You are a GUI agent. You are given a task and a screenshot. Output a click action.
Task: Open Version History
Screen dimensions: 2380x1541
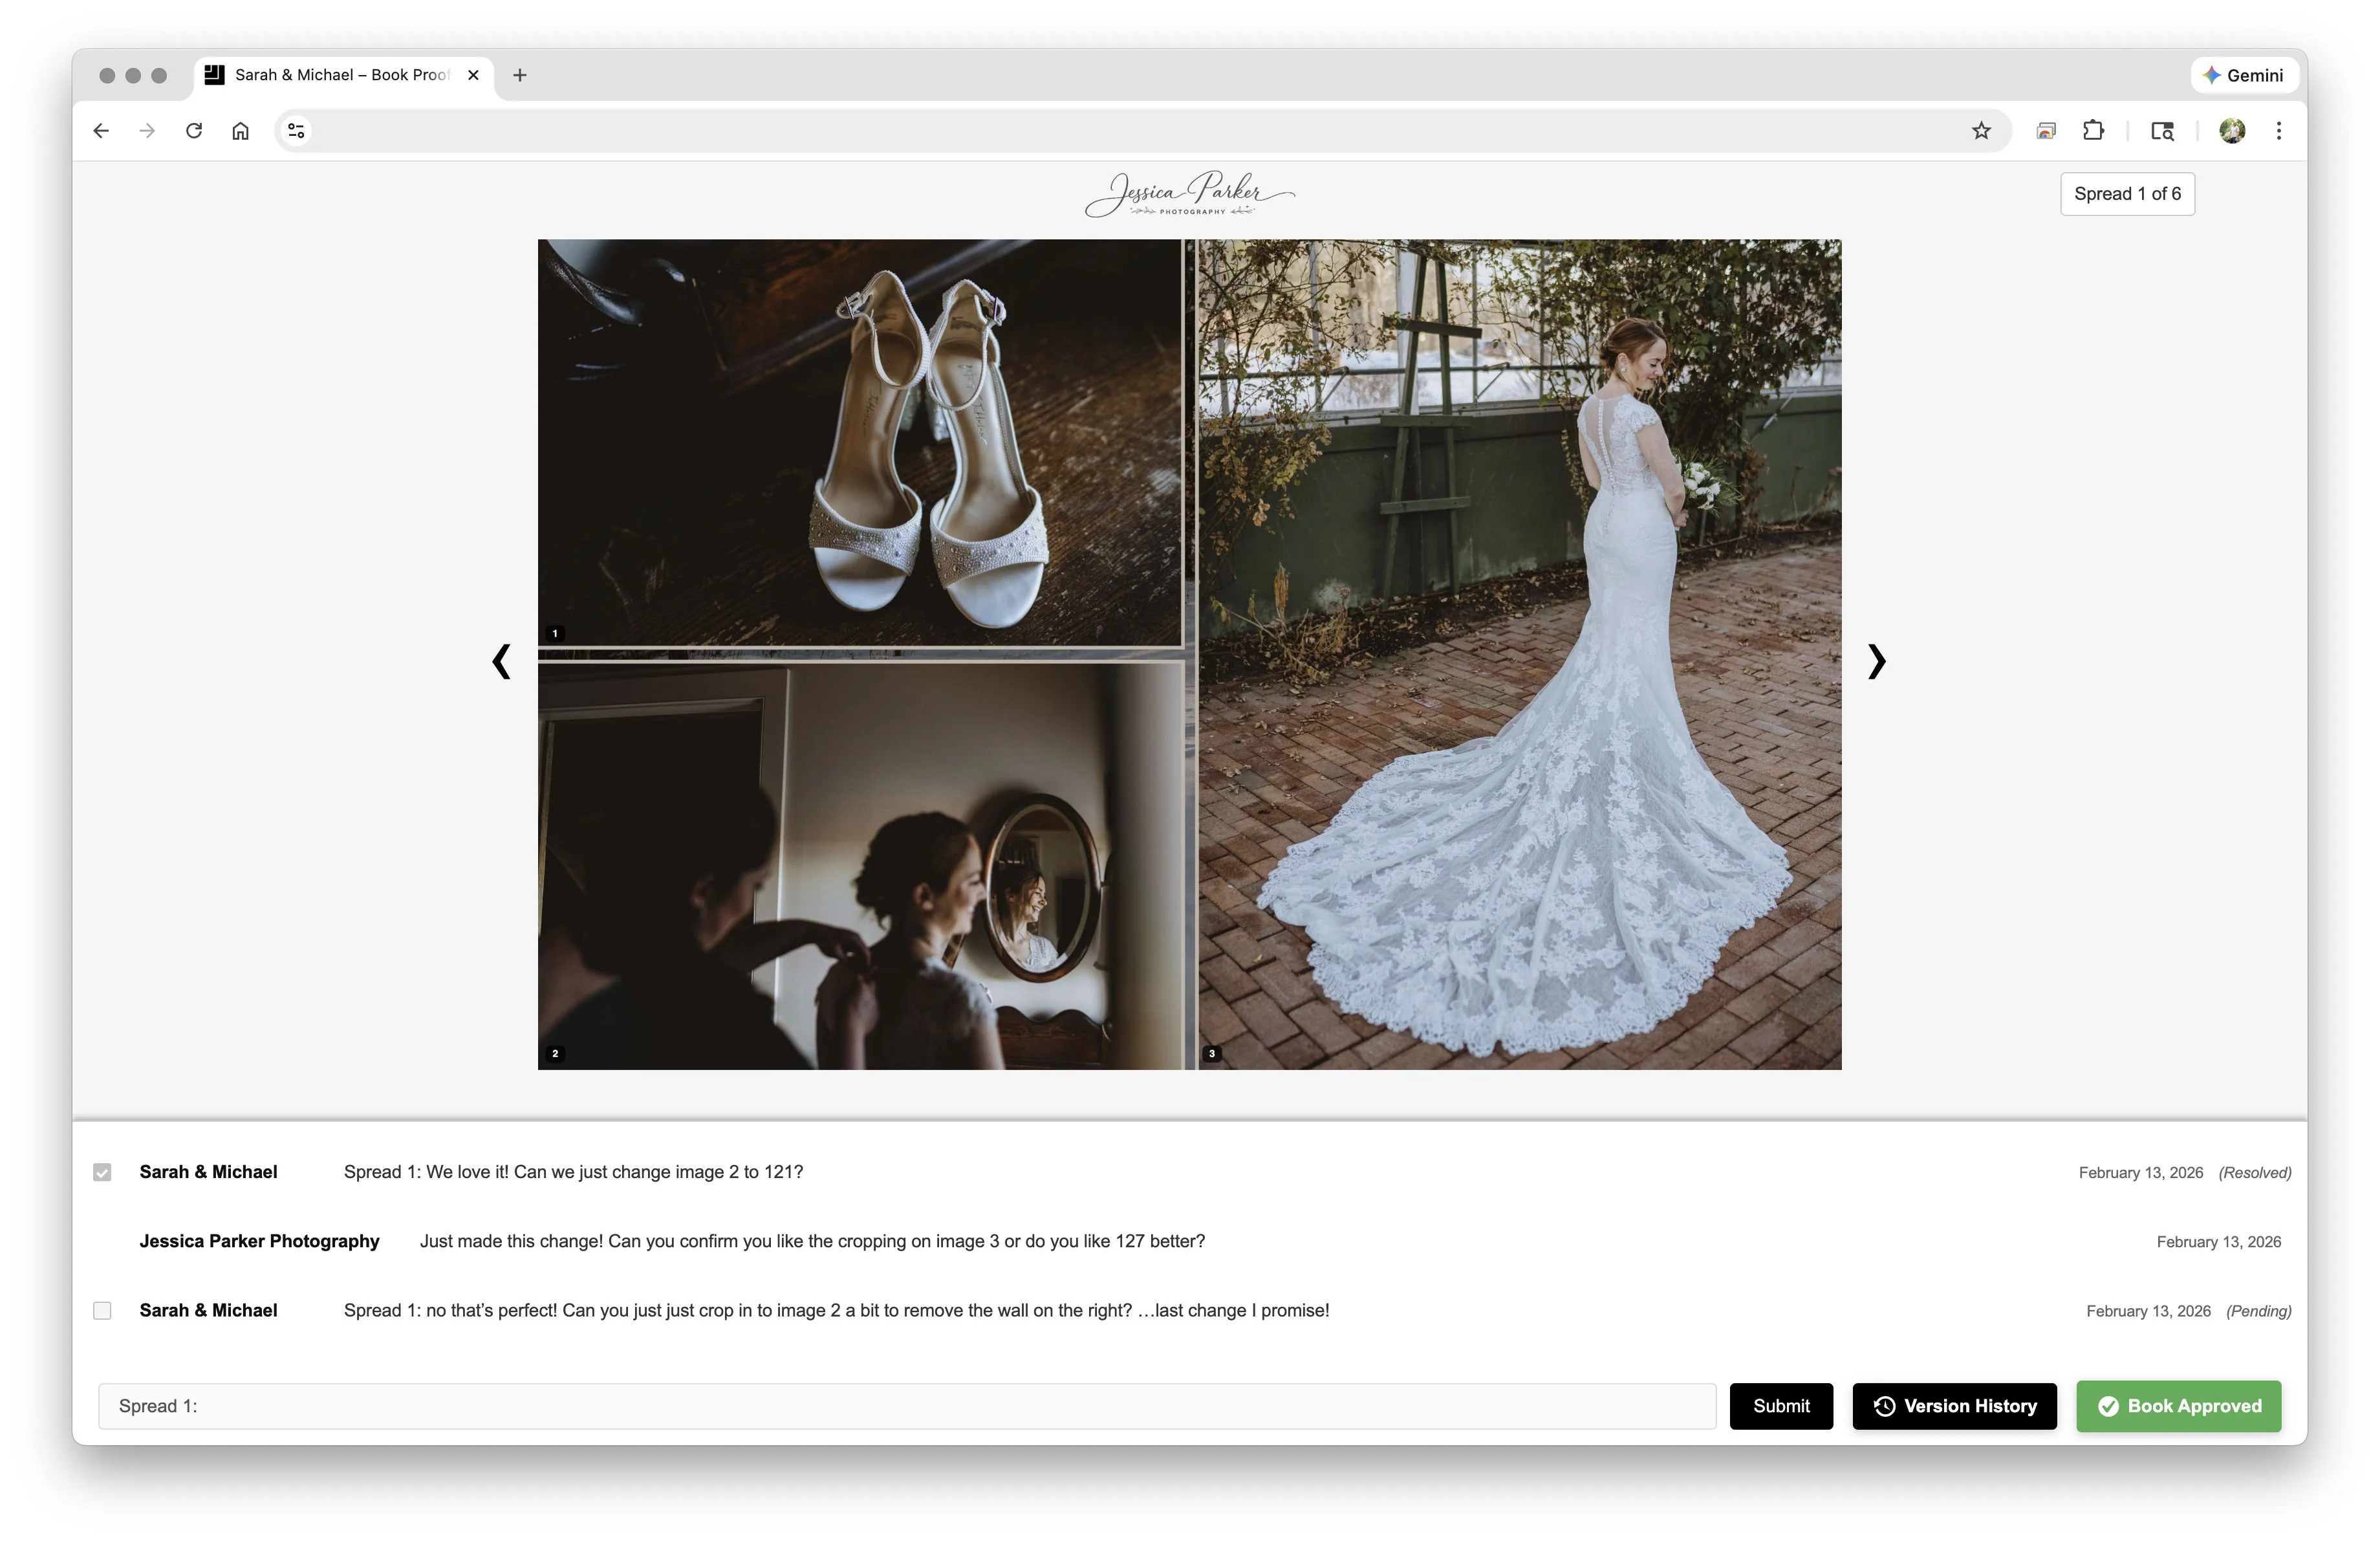click(1954, 1406)
